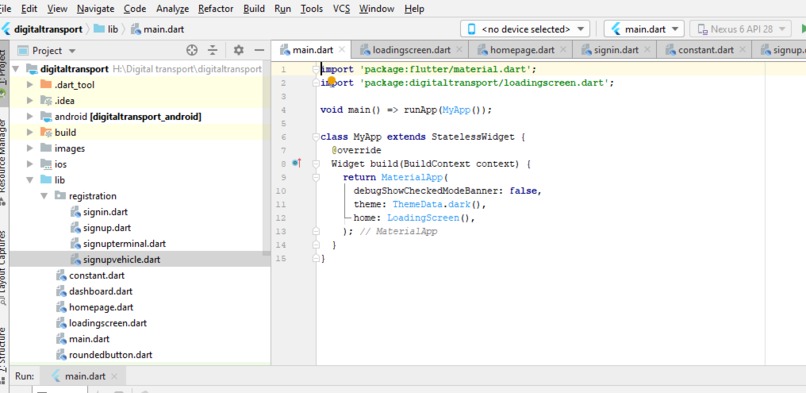The width and height of the screenshot is (806, 393).
Task: Select dashboard.dart in project tree
Action: click(101, 291)
